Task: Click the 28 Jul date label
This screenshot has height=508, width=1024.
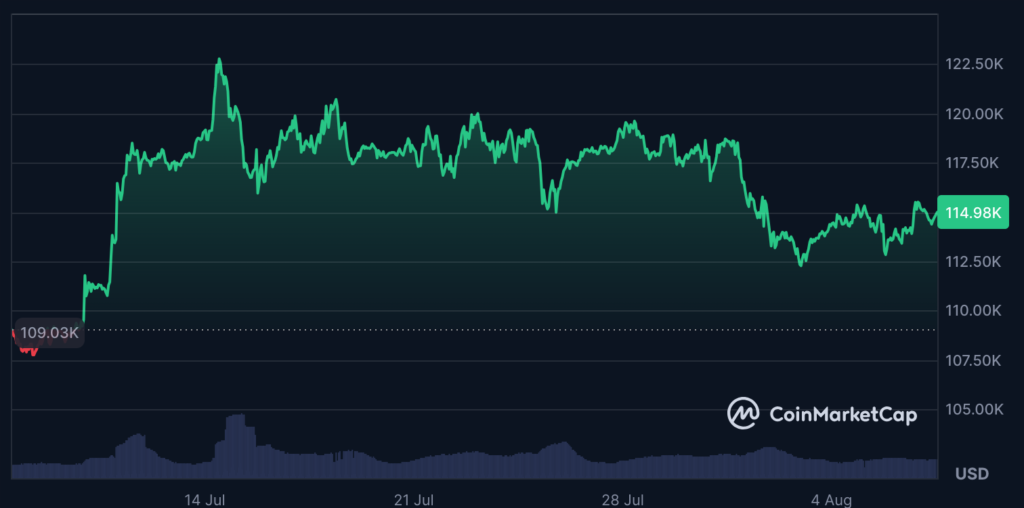Action: (x=624, y=498)
